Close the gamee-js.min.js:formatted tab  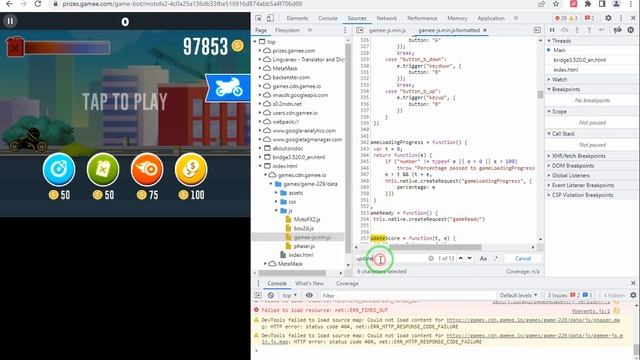[485, 30]
